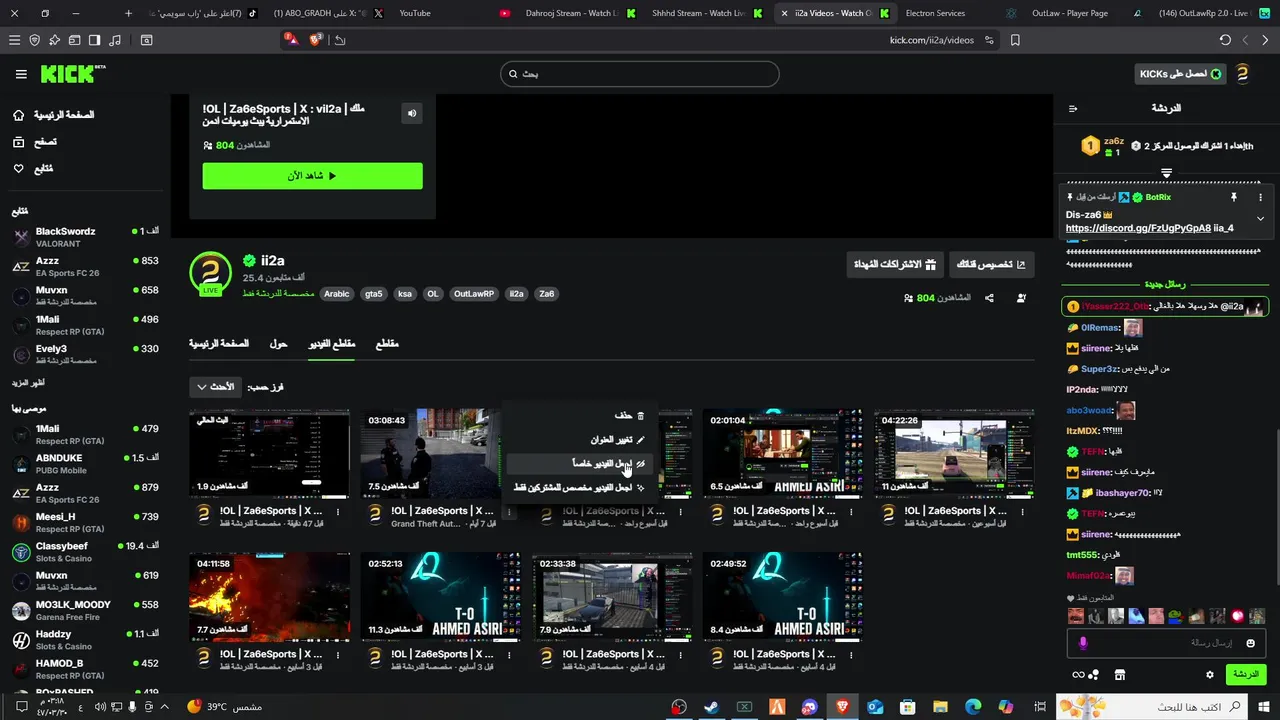Open the 03:08:43 video thumbnail
1280x720 pixels.
[x=430, y=453]
